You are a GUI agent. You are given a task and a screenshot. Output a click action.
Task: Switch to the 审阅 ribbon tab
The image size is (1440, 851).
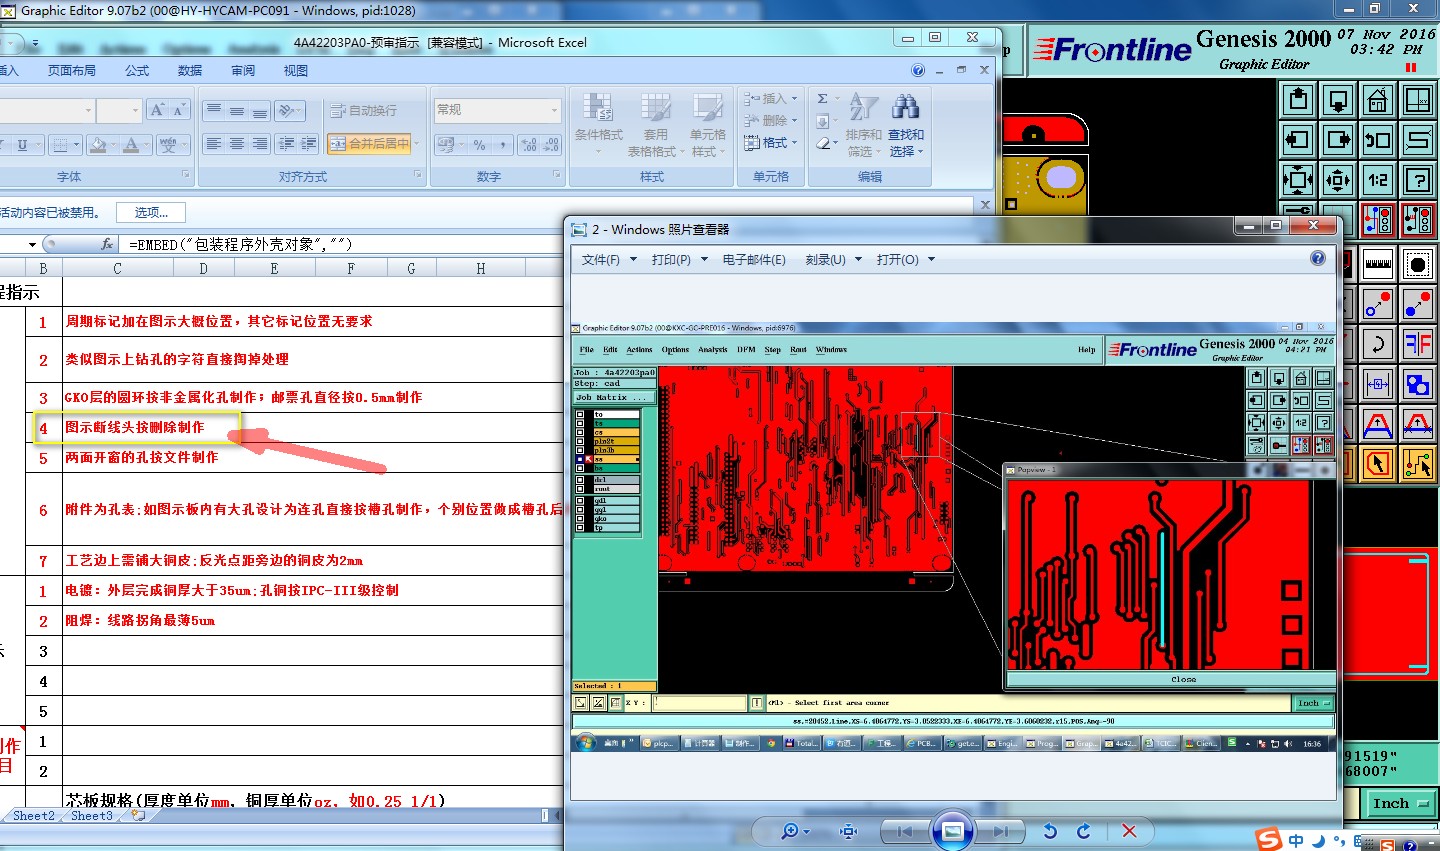(243, 71)
